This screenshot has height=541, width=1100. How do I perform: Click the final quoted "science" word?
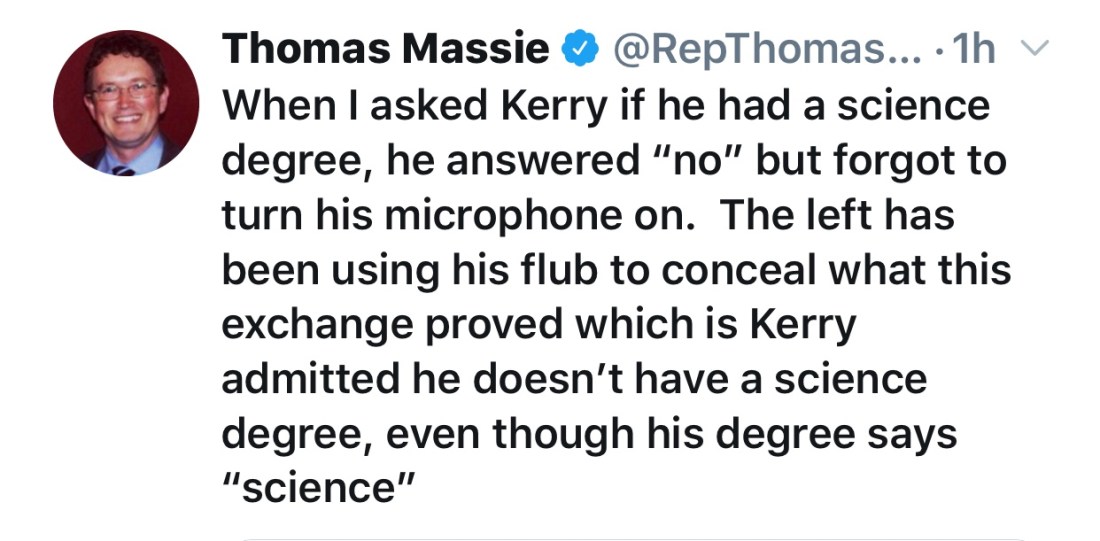pos(317,490)
